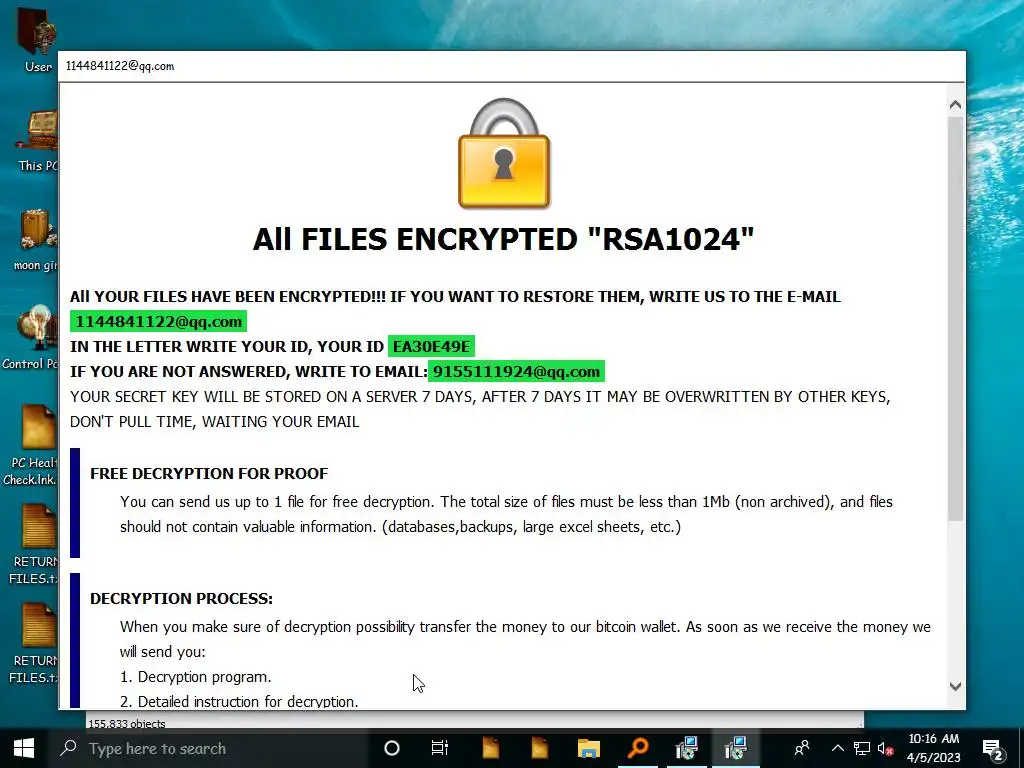1024x768 pixels.
Task: Open the Windows Start menu
Action: [x=24, y=748]
